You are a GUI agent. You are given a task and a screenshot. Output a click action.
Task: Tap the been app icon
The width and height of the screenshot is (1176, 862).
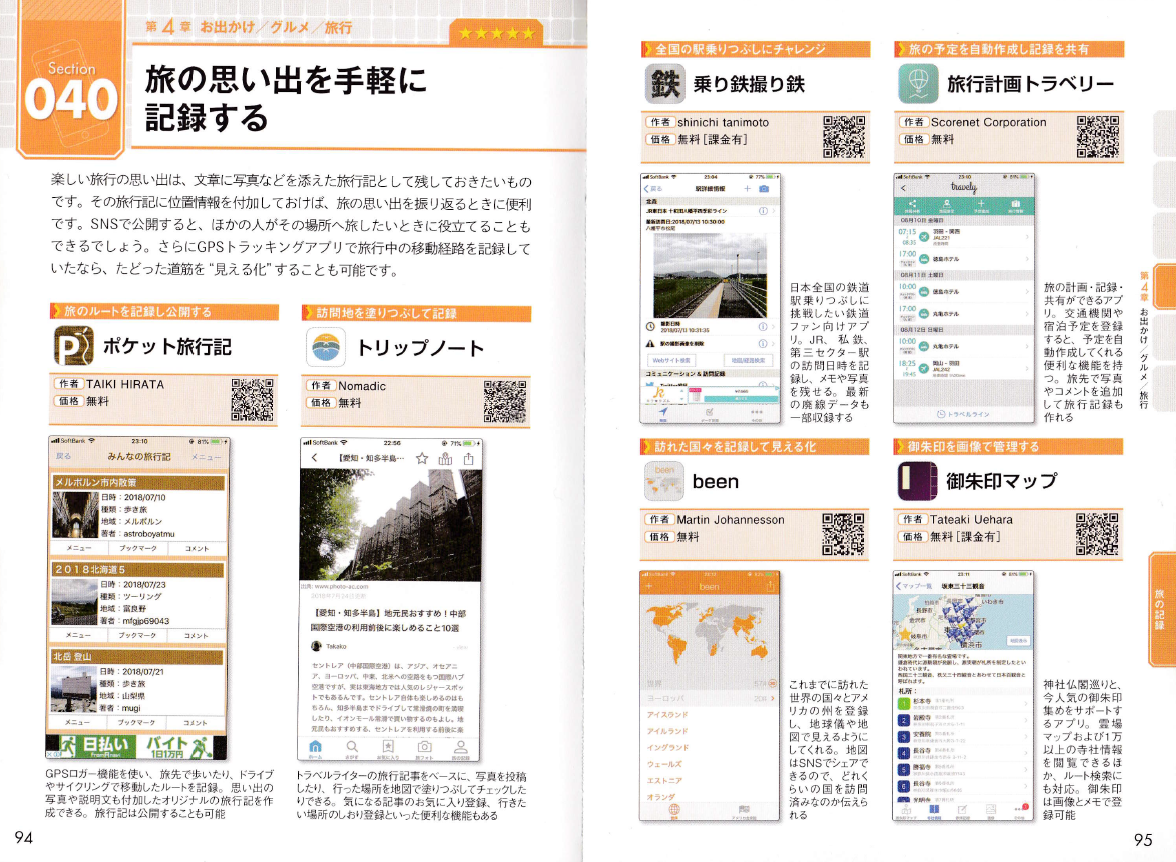(x=664, y=481)
